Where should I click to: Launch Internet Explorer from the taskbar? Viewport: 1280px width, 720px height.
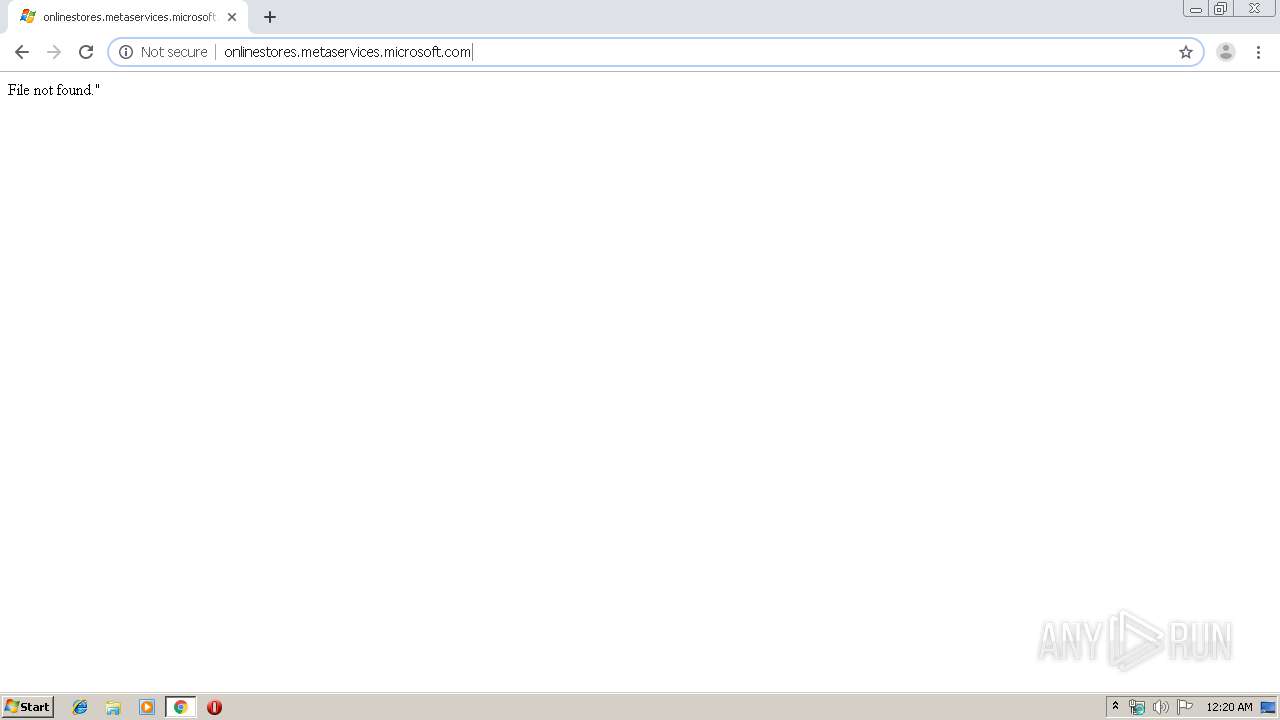coord(80,707)
